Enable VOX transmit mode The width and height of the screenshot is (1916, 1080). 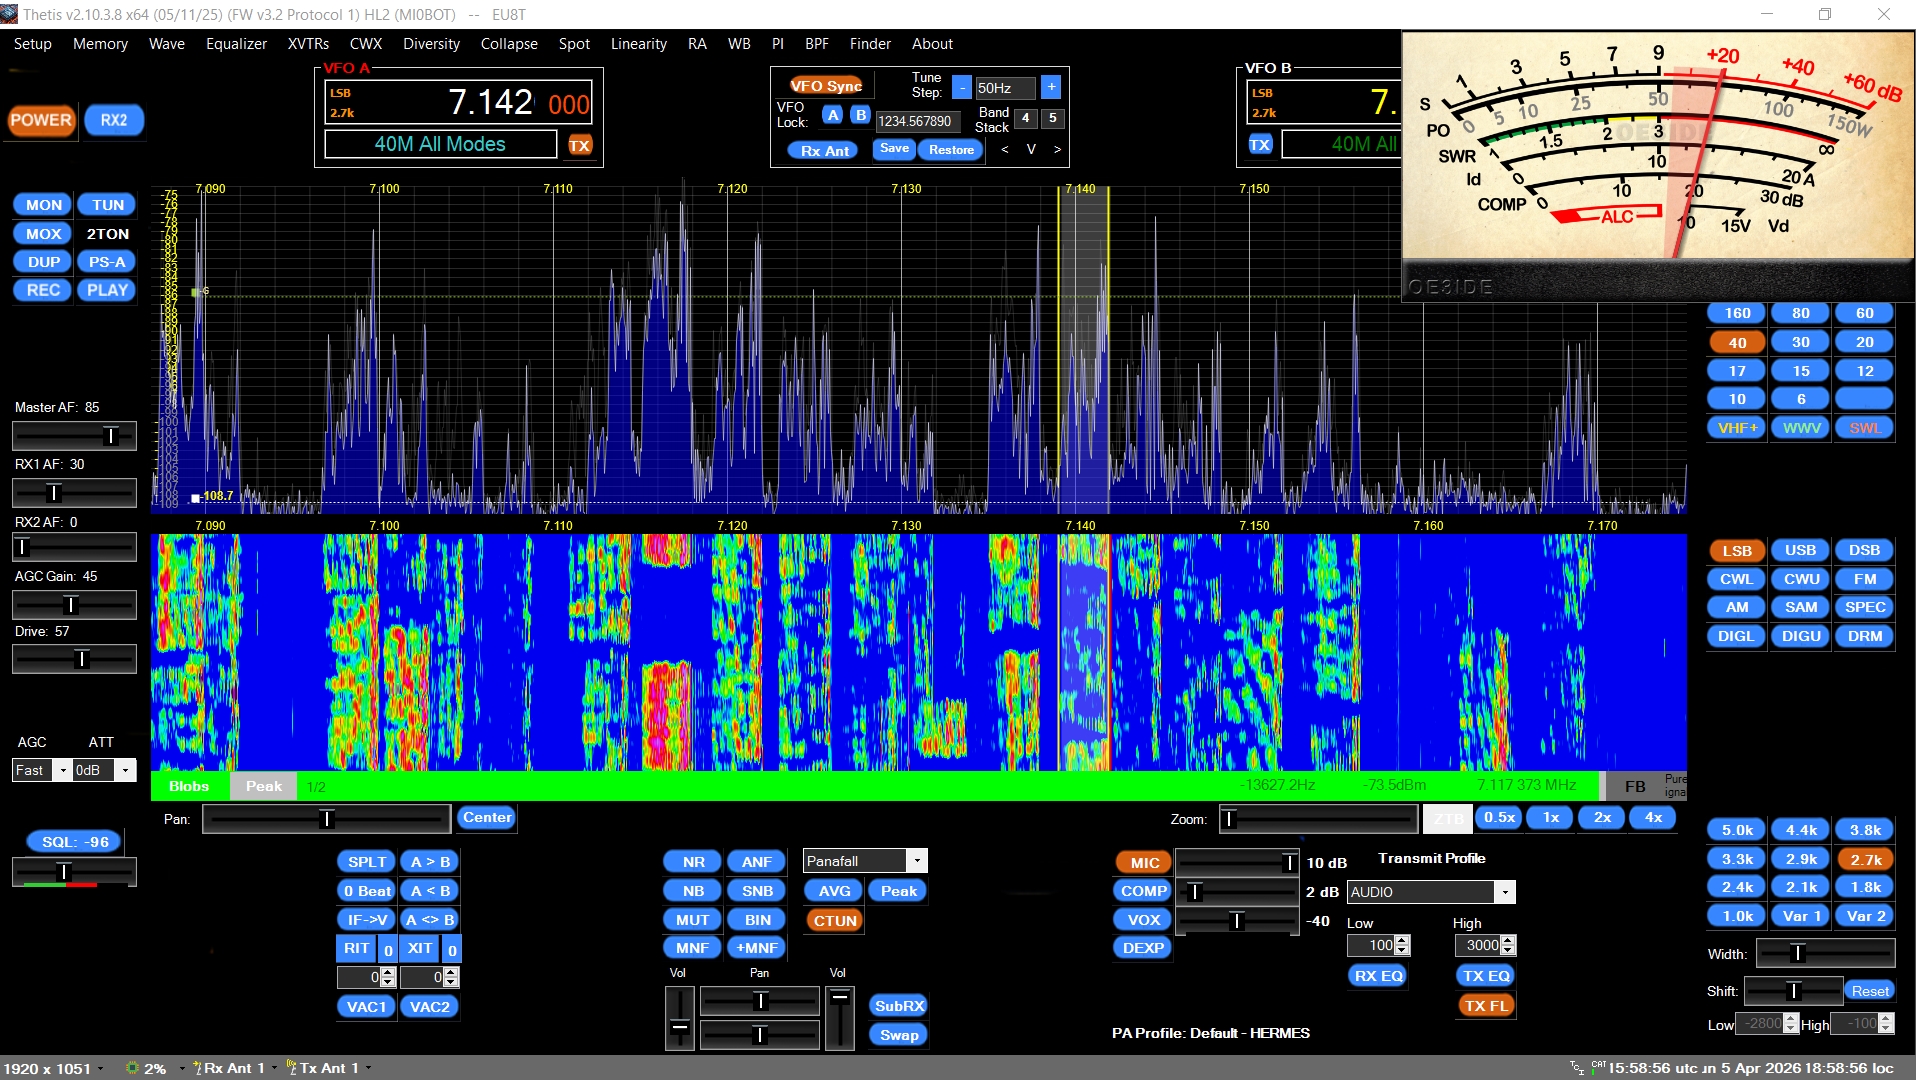[1143, 920]
